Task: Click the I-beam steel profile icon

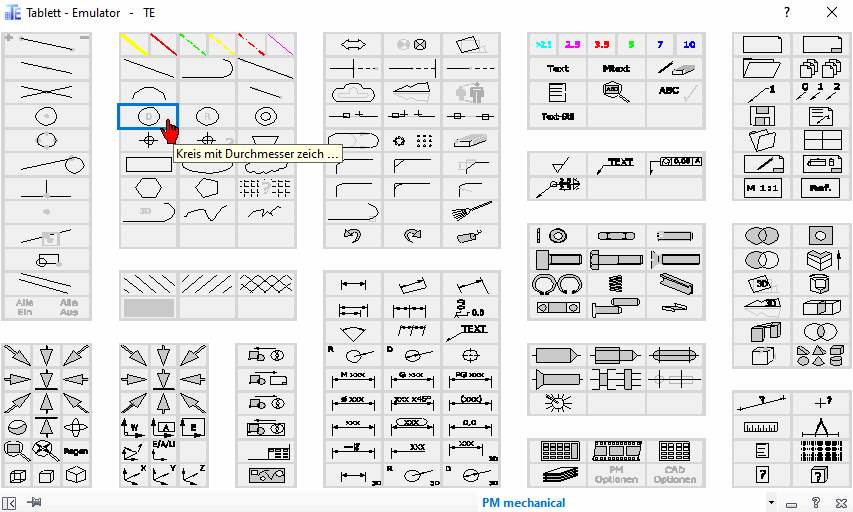Action: [675, 283]
